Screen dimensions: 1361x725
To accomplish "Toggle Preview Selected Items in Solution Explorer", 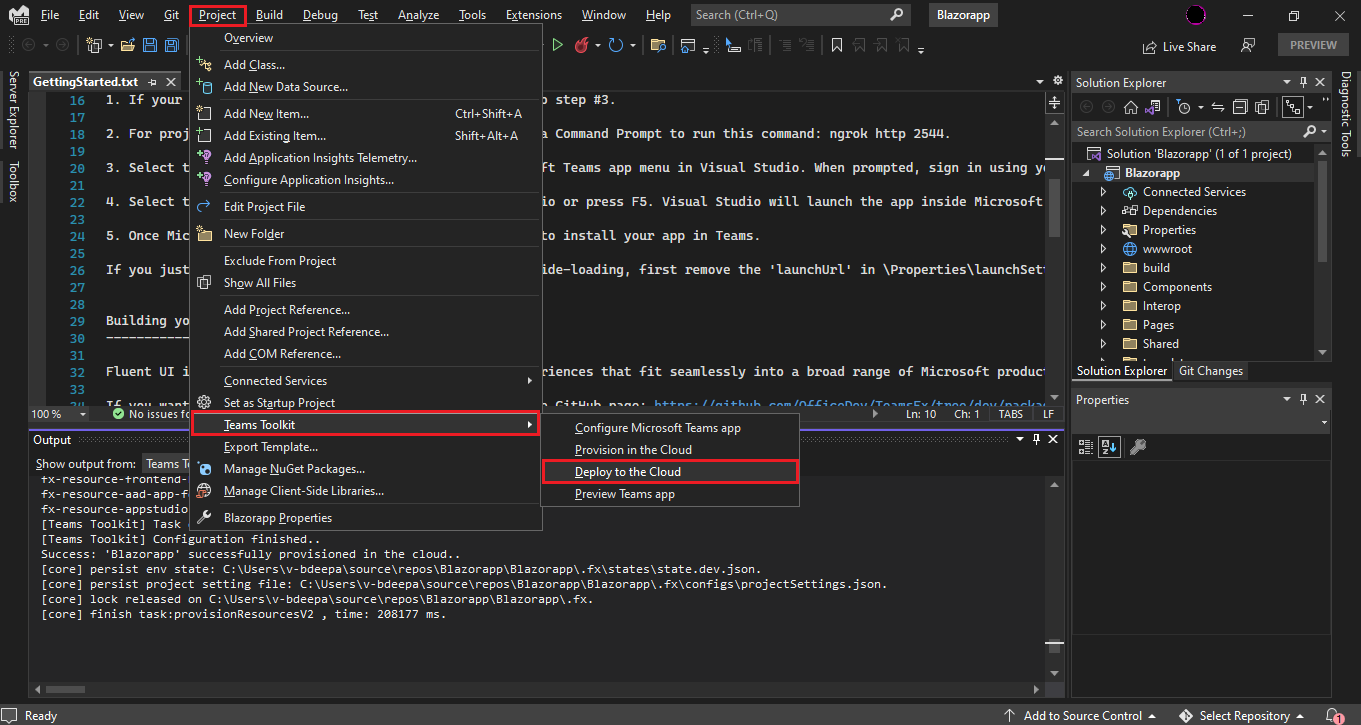I will click(x=1292, y=107).
